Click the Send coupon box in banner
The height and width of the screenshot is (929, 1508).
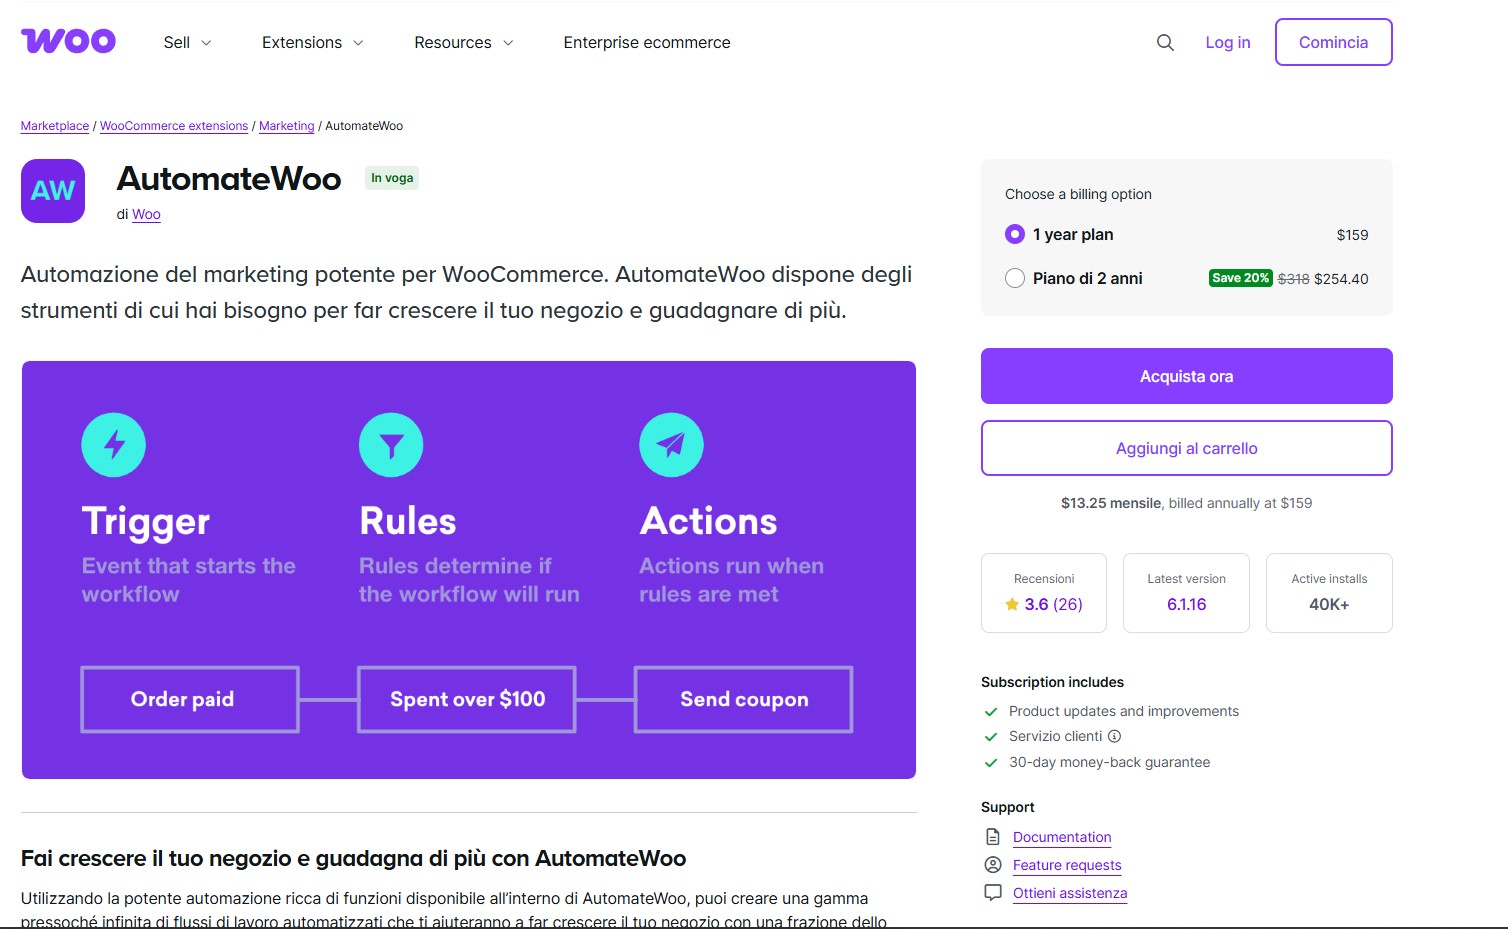coord(744,699)
